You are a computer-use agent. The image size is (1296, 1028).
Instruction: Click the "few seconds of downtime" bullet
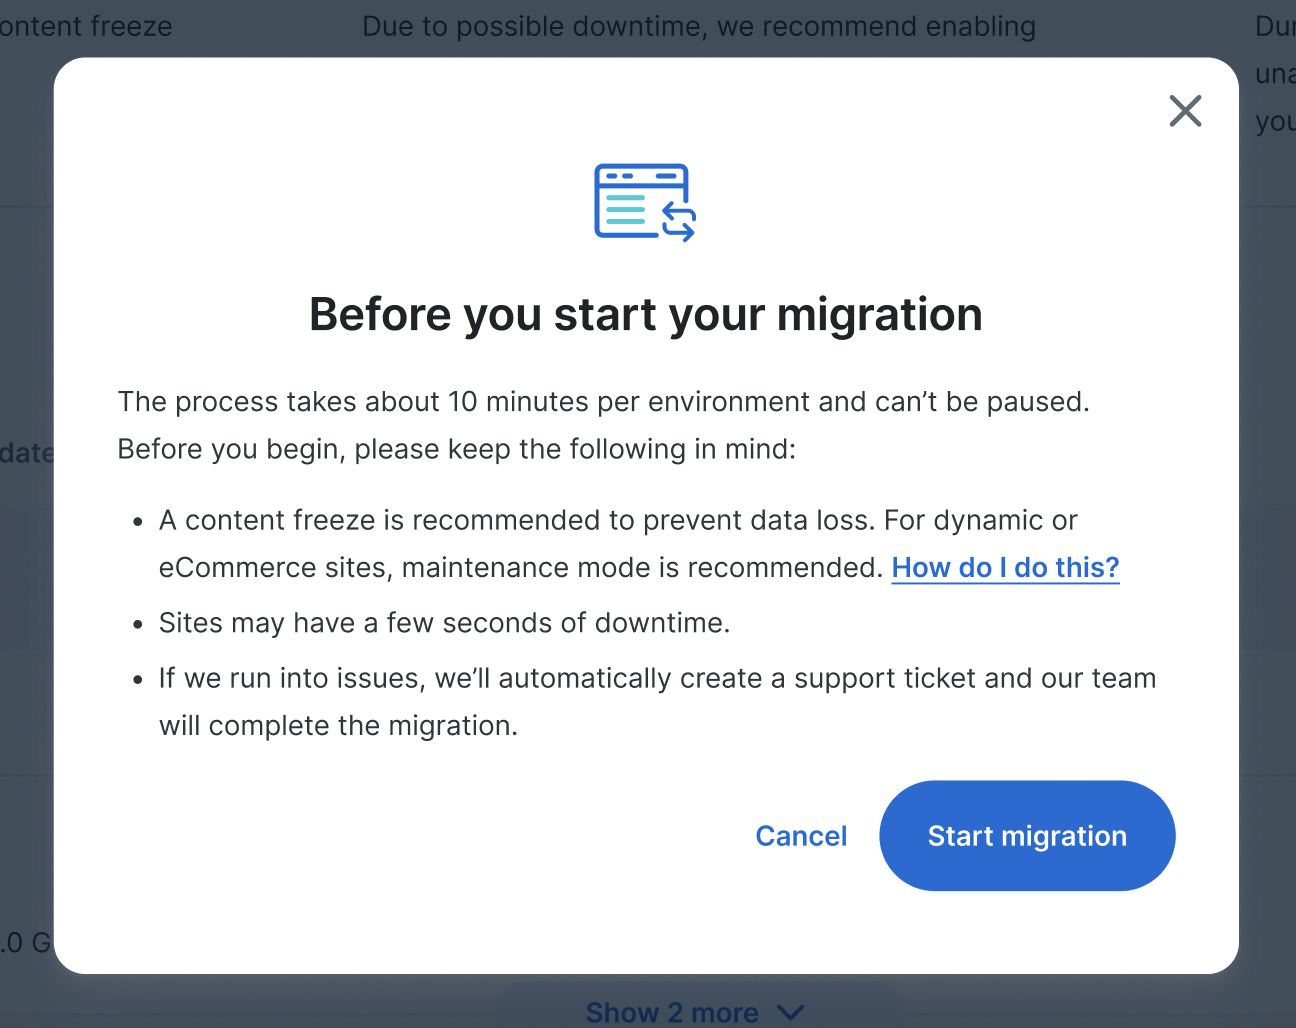[x=444, y=623]
